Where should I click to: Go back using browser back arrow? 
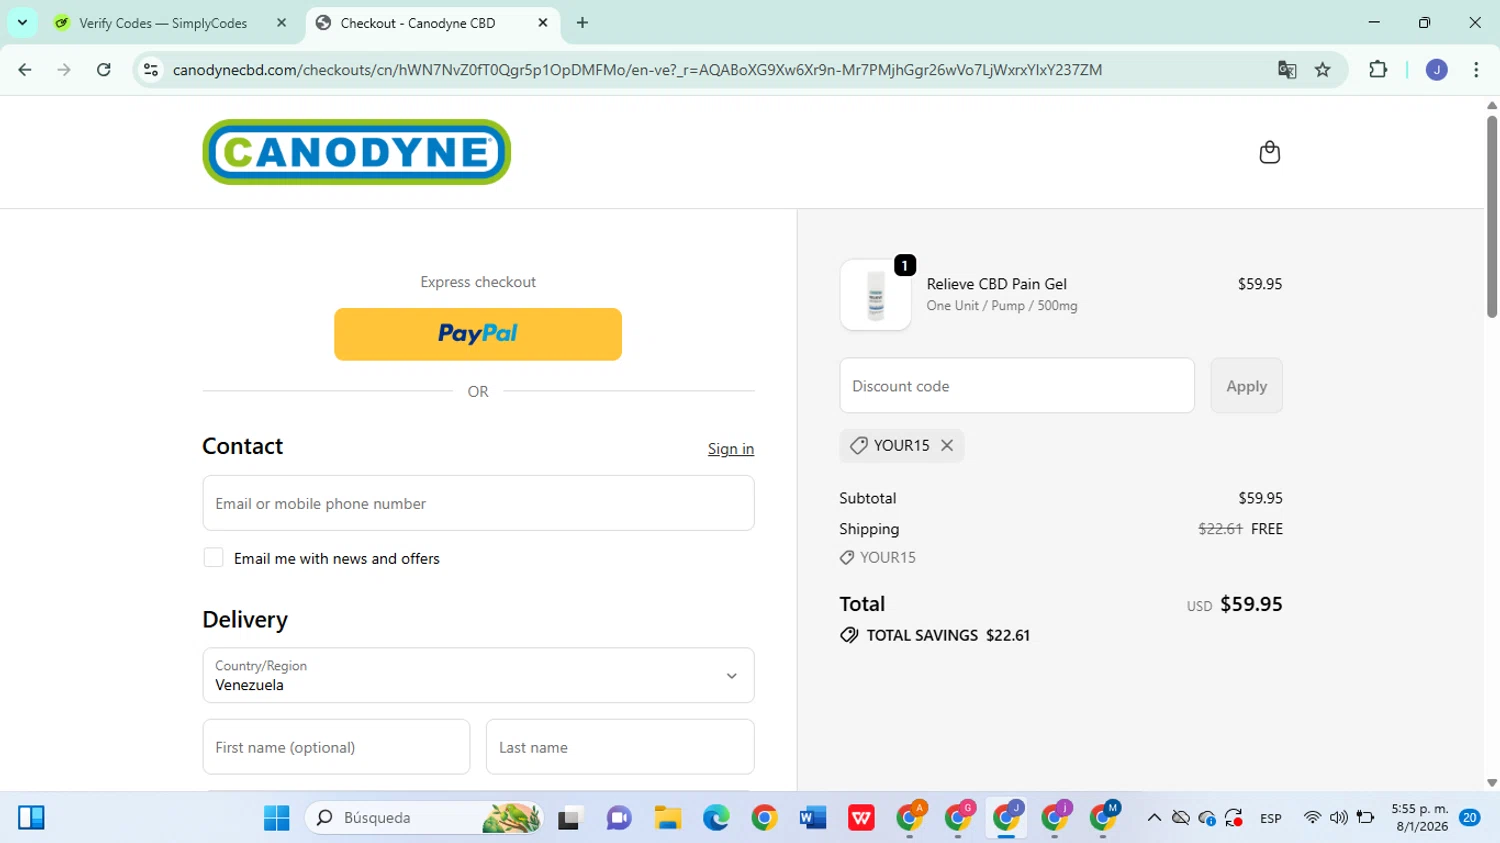pos(25,70)
